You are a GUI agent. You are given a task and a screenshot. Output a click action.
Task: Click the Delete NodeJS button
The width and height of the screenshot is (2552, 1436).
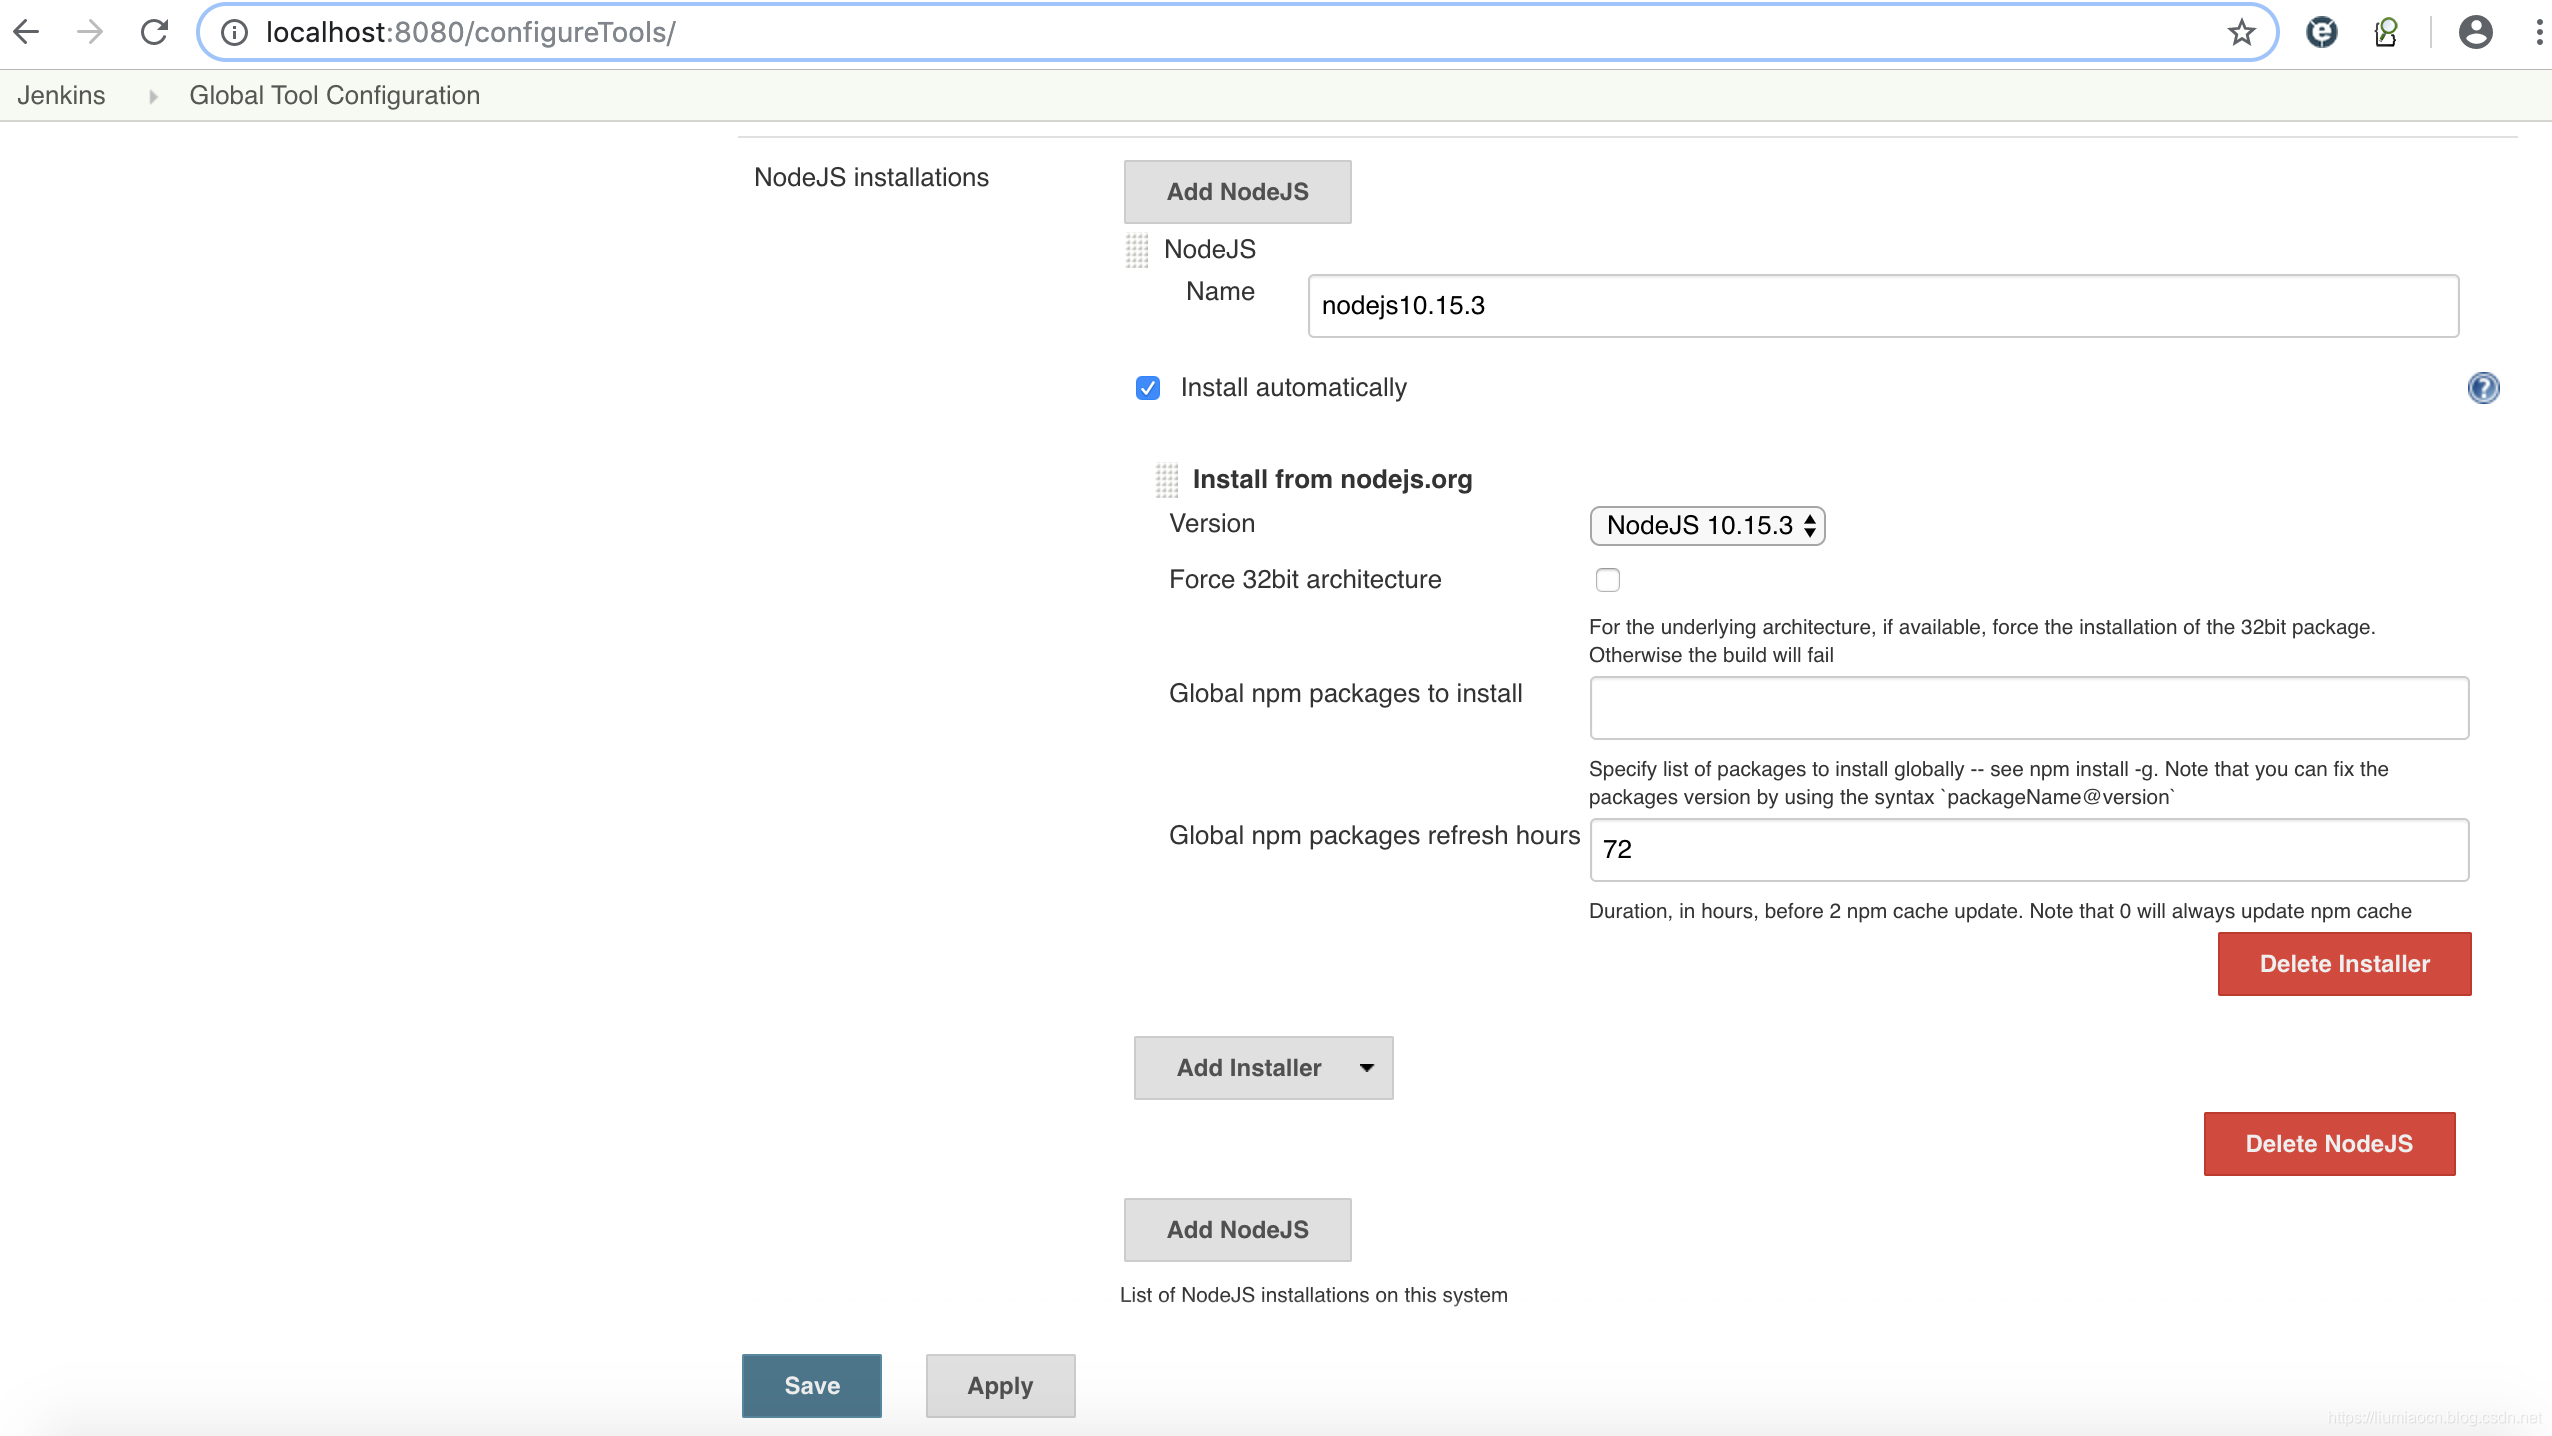pyautogui.click(x=2329, y=1144)
